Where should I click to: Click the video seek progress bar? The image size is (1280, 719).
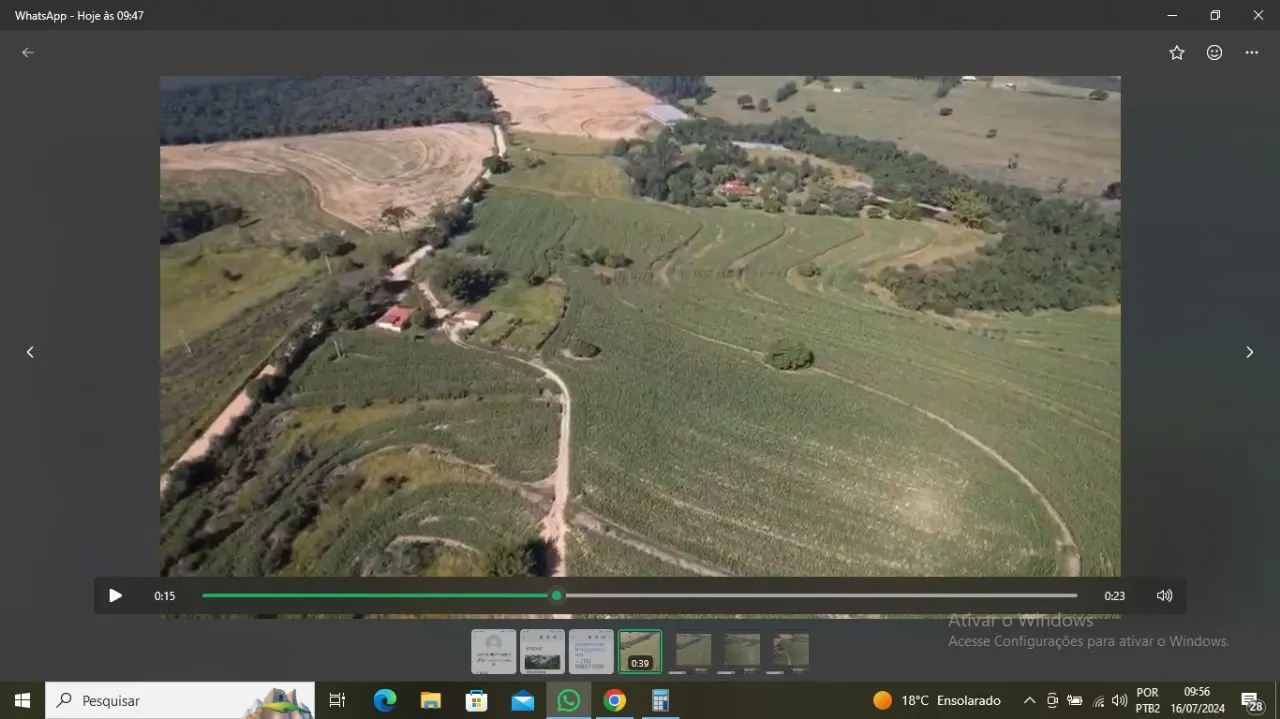pyautogui.click(x=640, y=596)
